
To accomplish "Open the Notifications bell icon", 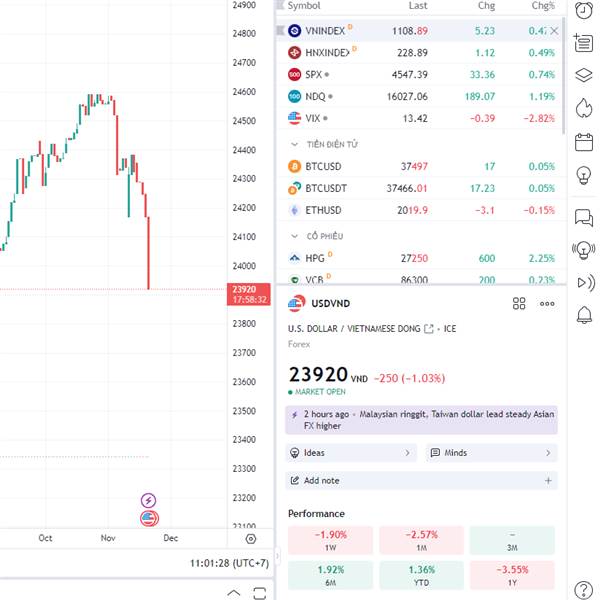I will click(x=584, y=315).
